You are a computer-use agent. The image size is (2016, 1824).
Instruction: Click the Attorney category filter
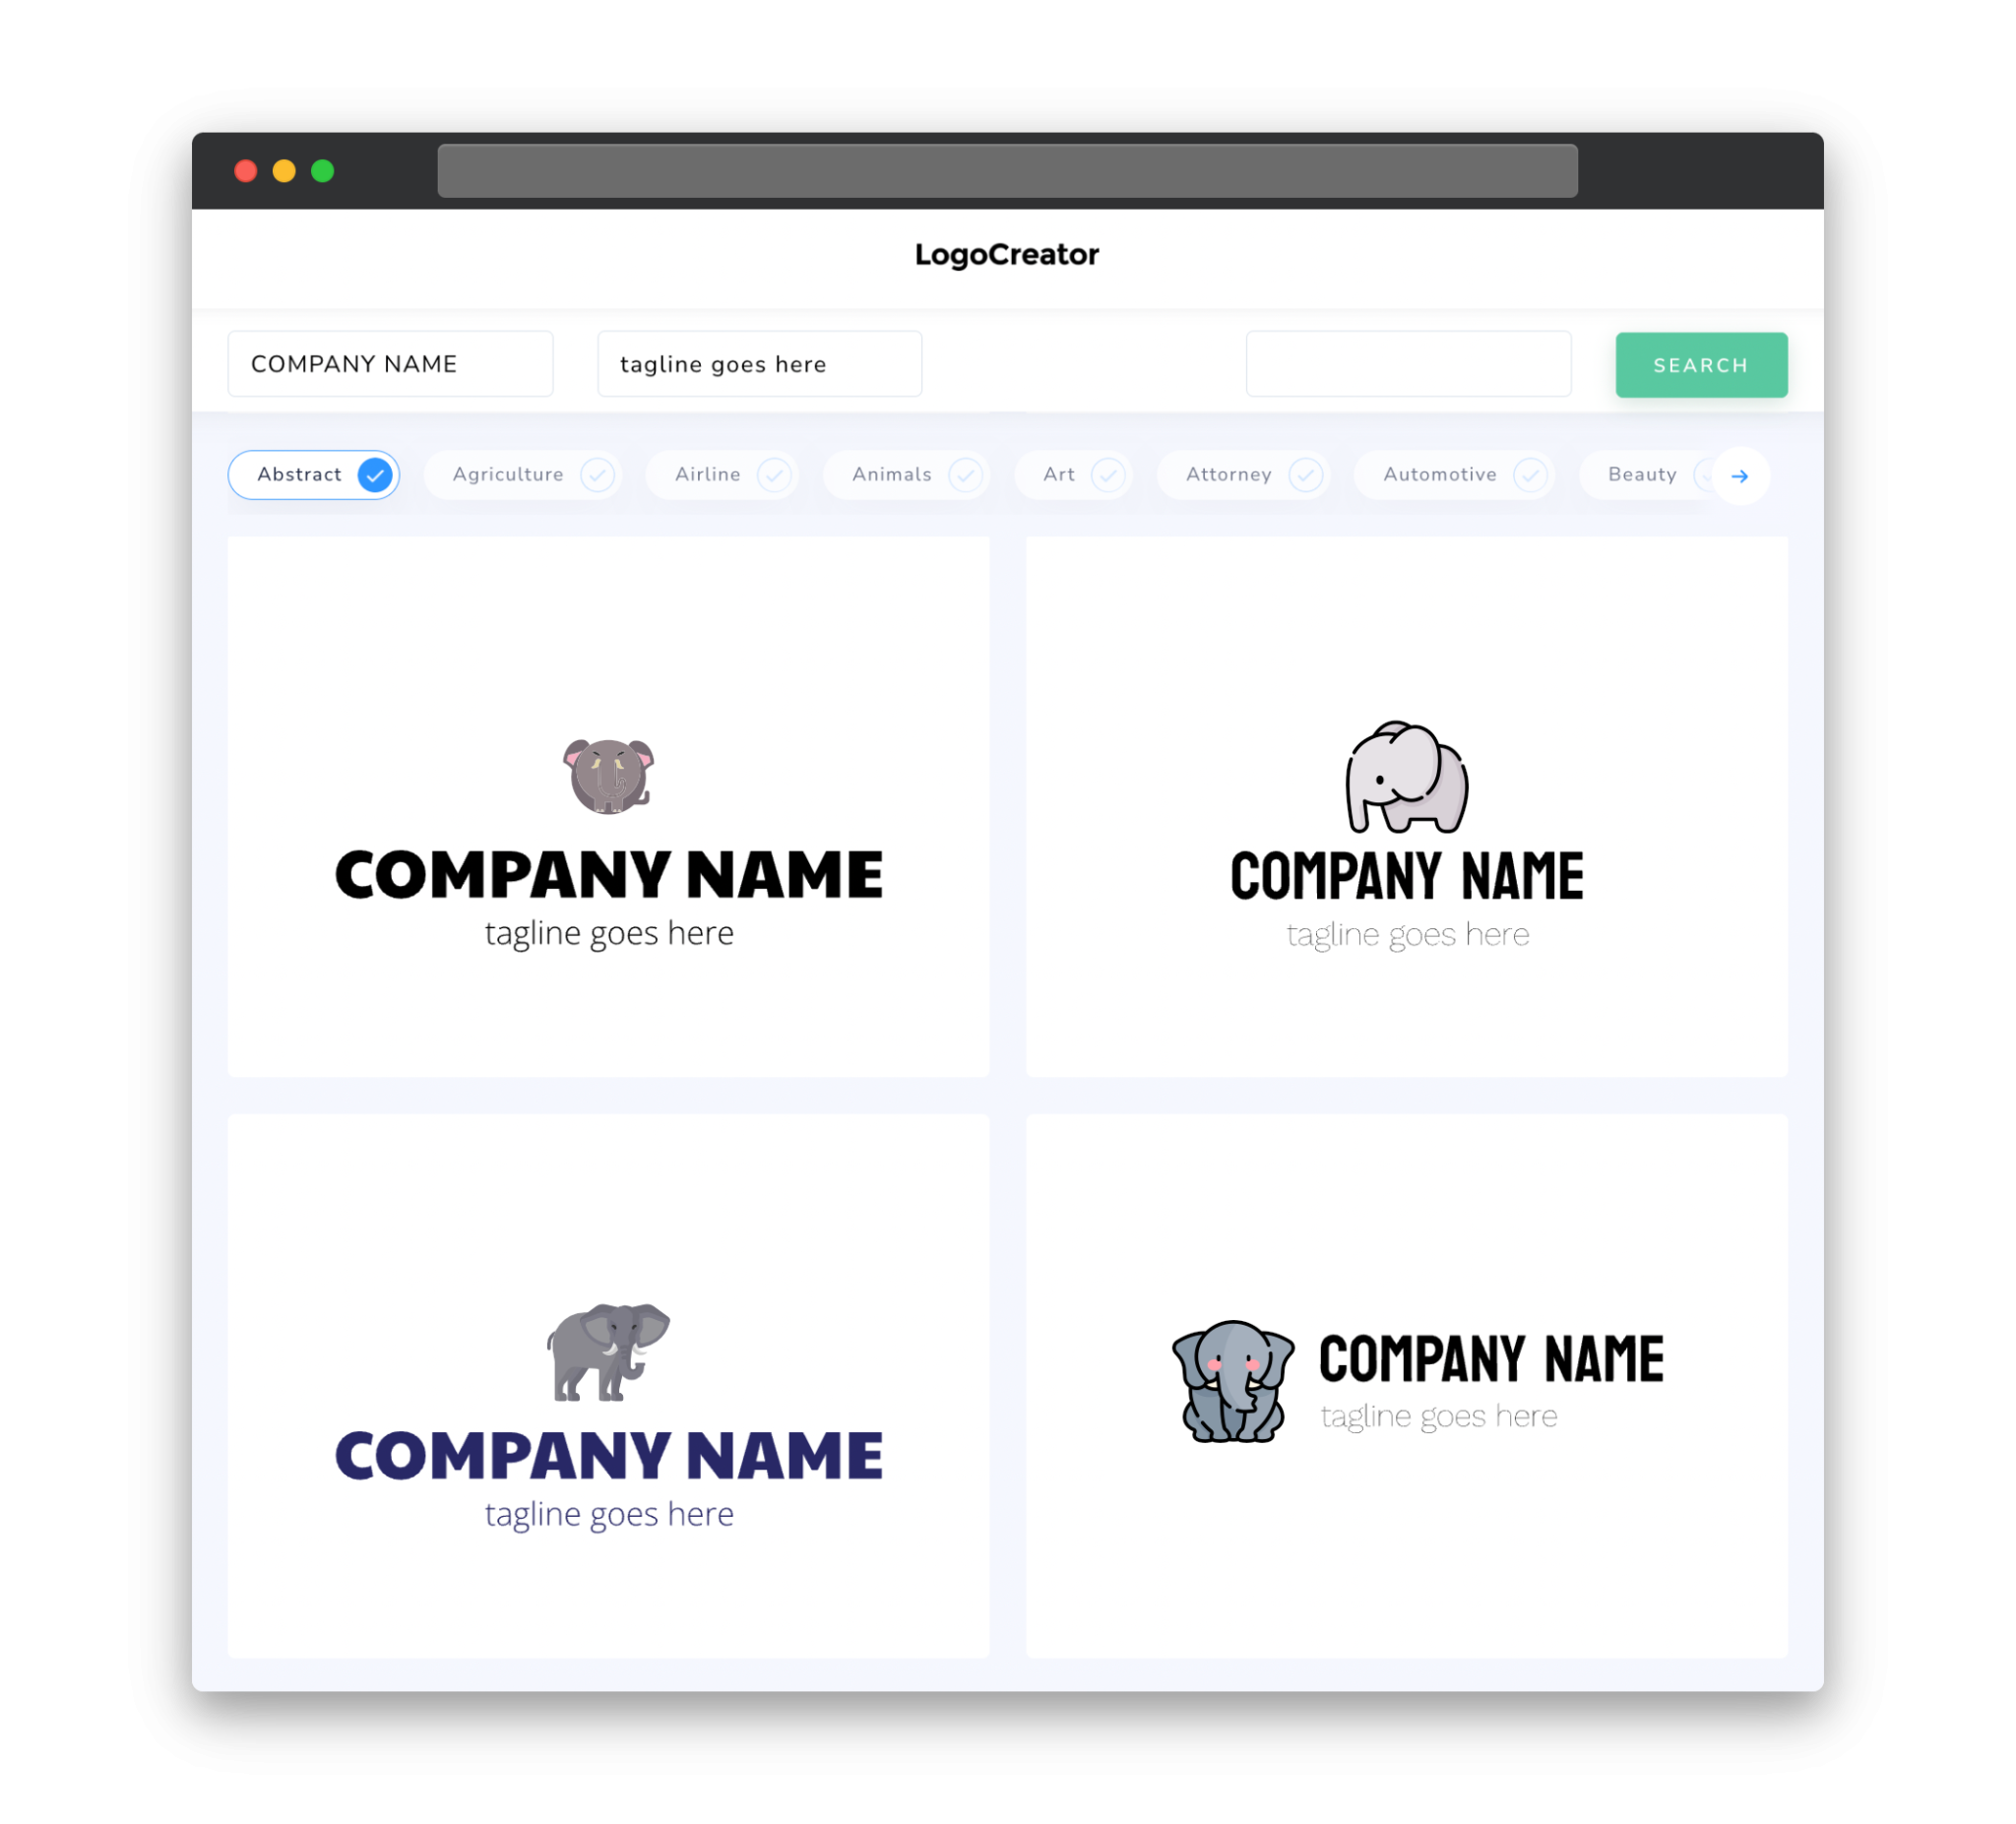pyautogui.click(x=1247, y=474)
